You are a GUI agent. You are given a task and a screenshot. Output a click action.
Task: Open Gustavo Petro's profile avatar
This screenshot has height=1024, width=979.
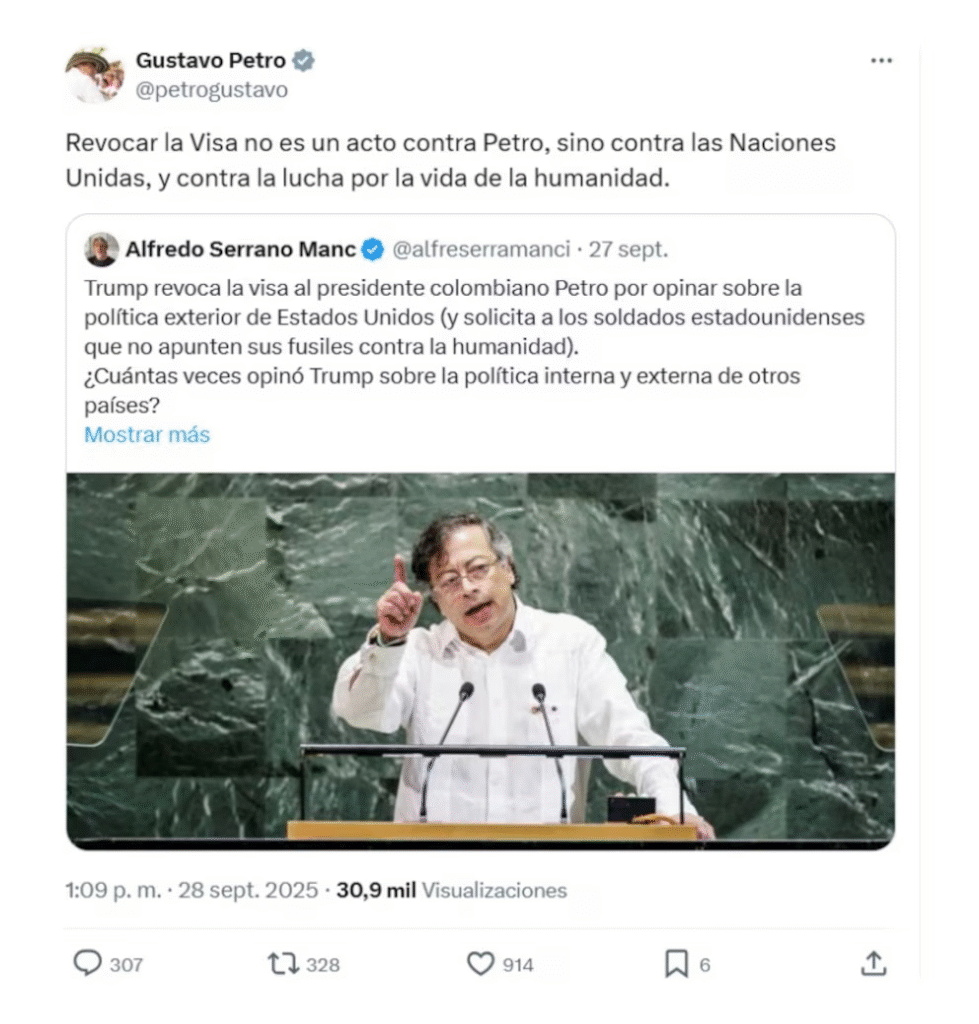coord(95,74)
